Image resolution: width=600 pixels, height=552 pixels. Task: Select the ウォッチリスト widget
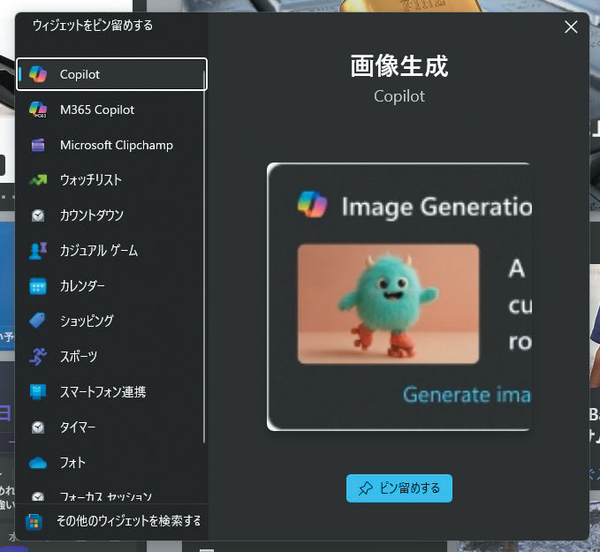click(x=112, y=180)
